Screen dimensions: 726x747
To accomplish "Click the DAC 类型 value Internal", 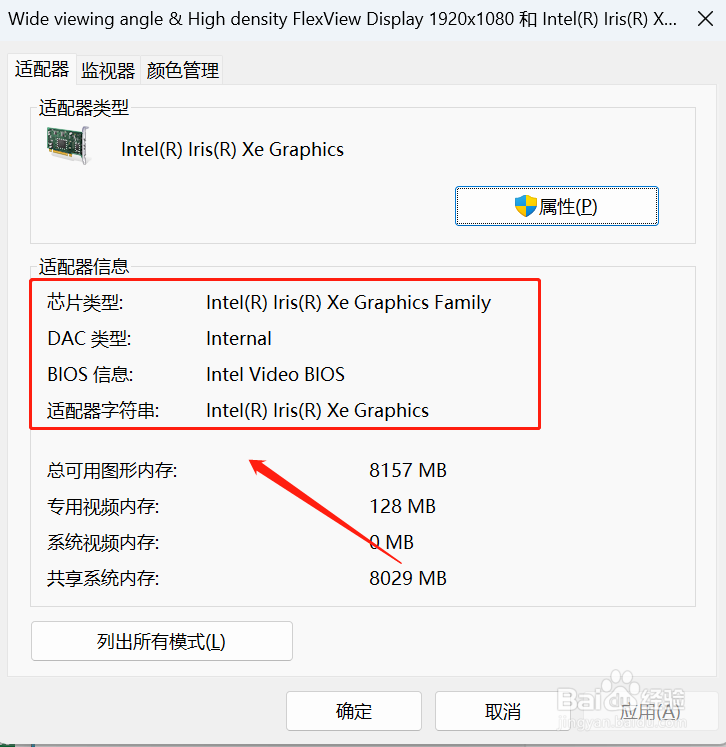I will coord(239,339).
